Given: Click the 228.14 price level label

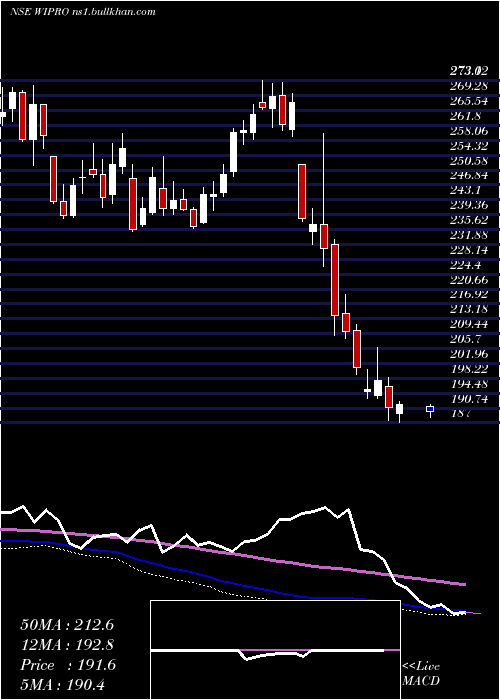Looking at the screenshot, I should [x=469, y=250].
